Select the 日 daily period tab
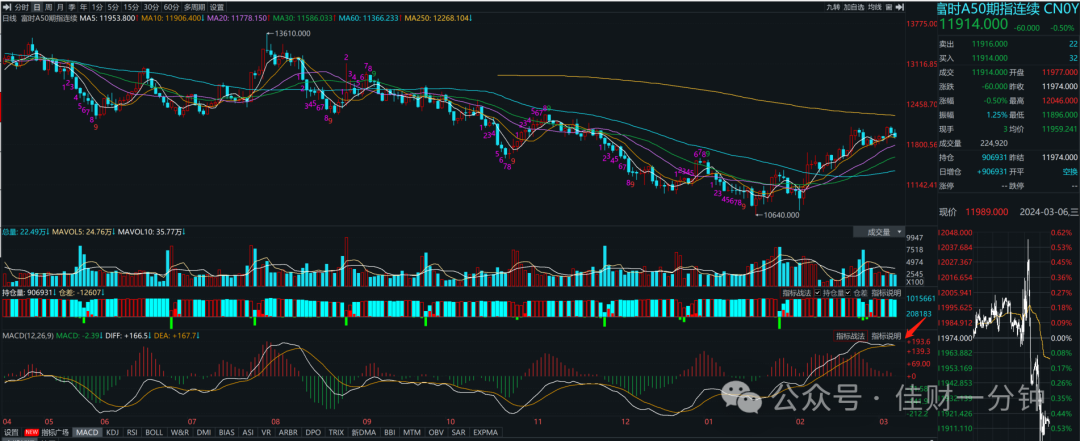This screenshot has height=441, width=1080. [37, 7]
